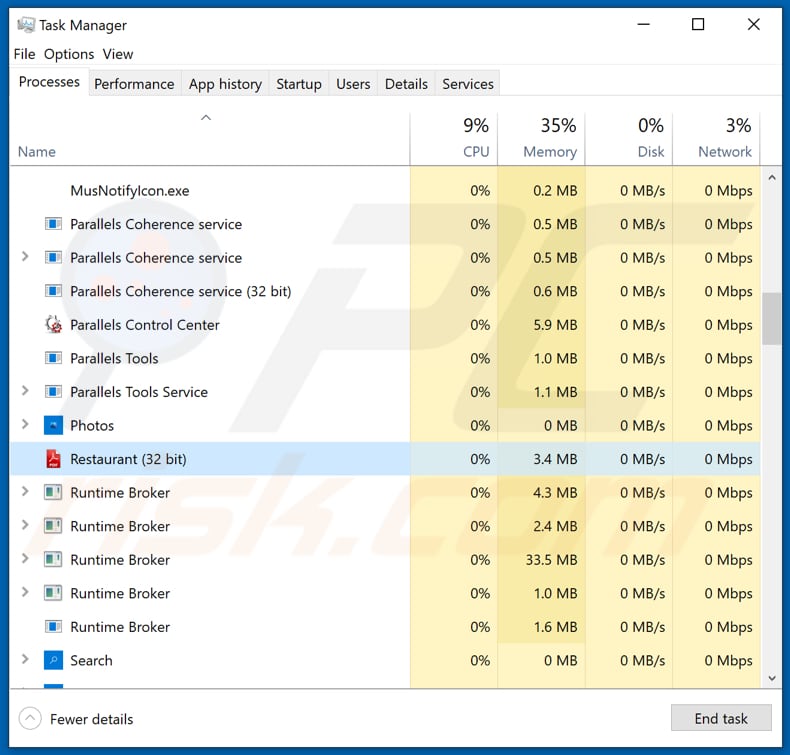The image size is (790, 755).
Task: Switch to the Details tab
Action: (406, 84)
